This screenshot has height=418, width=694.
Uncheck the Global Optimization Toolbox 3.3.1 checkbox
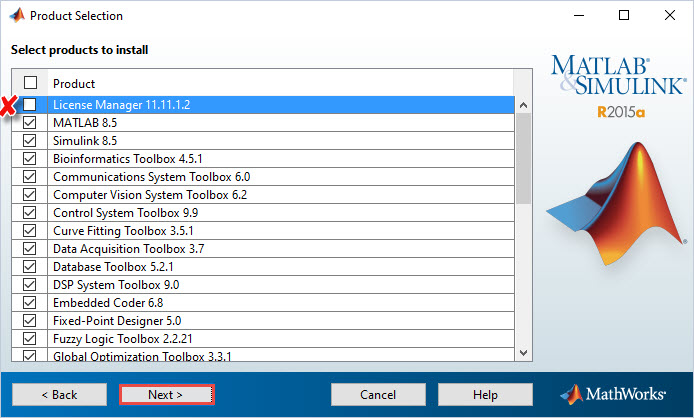(30, 355)
